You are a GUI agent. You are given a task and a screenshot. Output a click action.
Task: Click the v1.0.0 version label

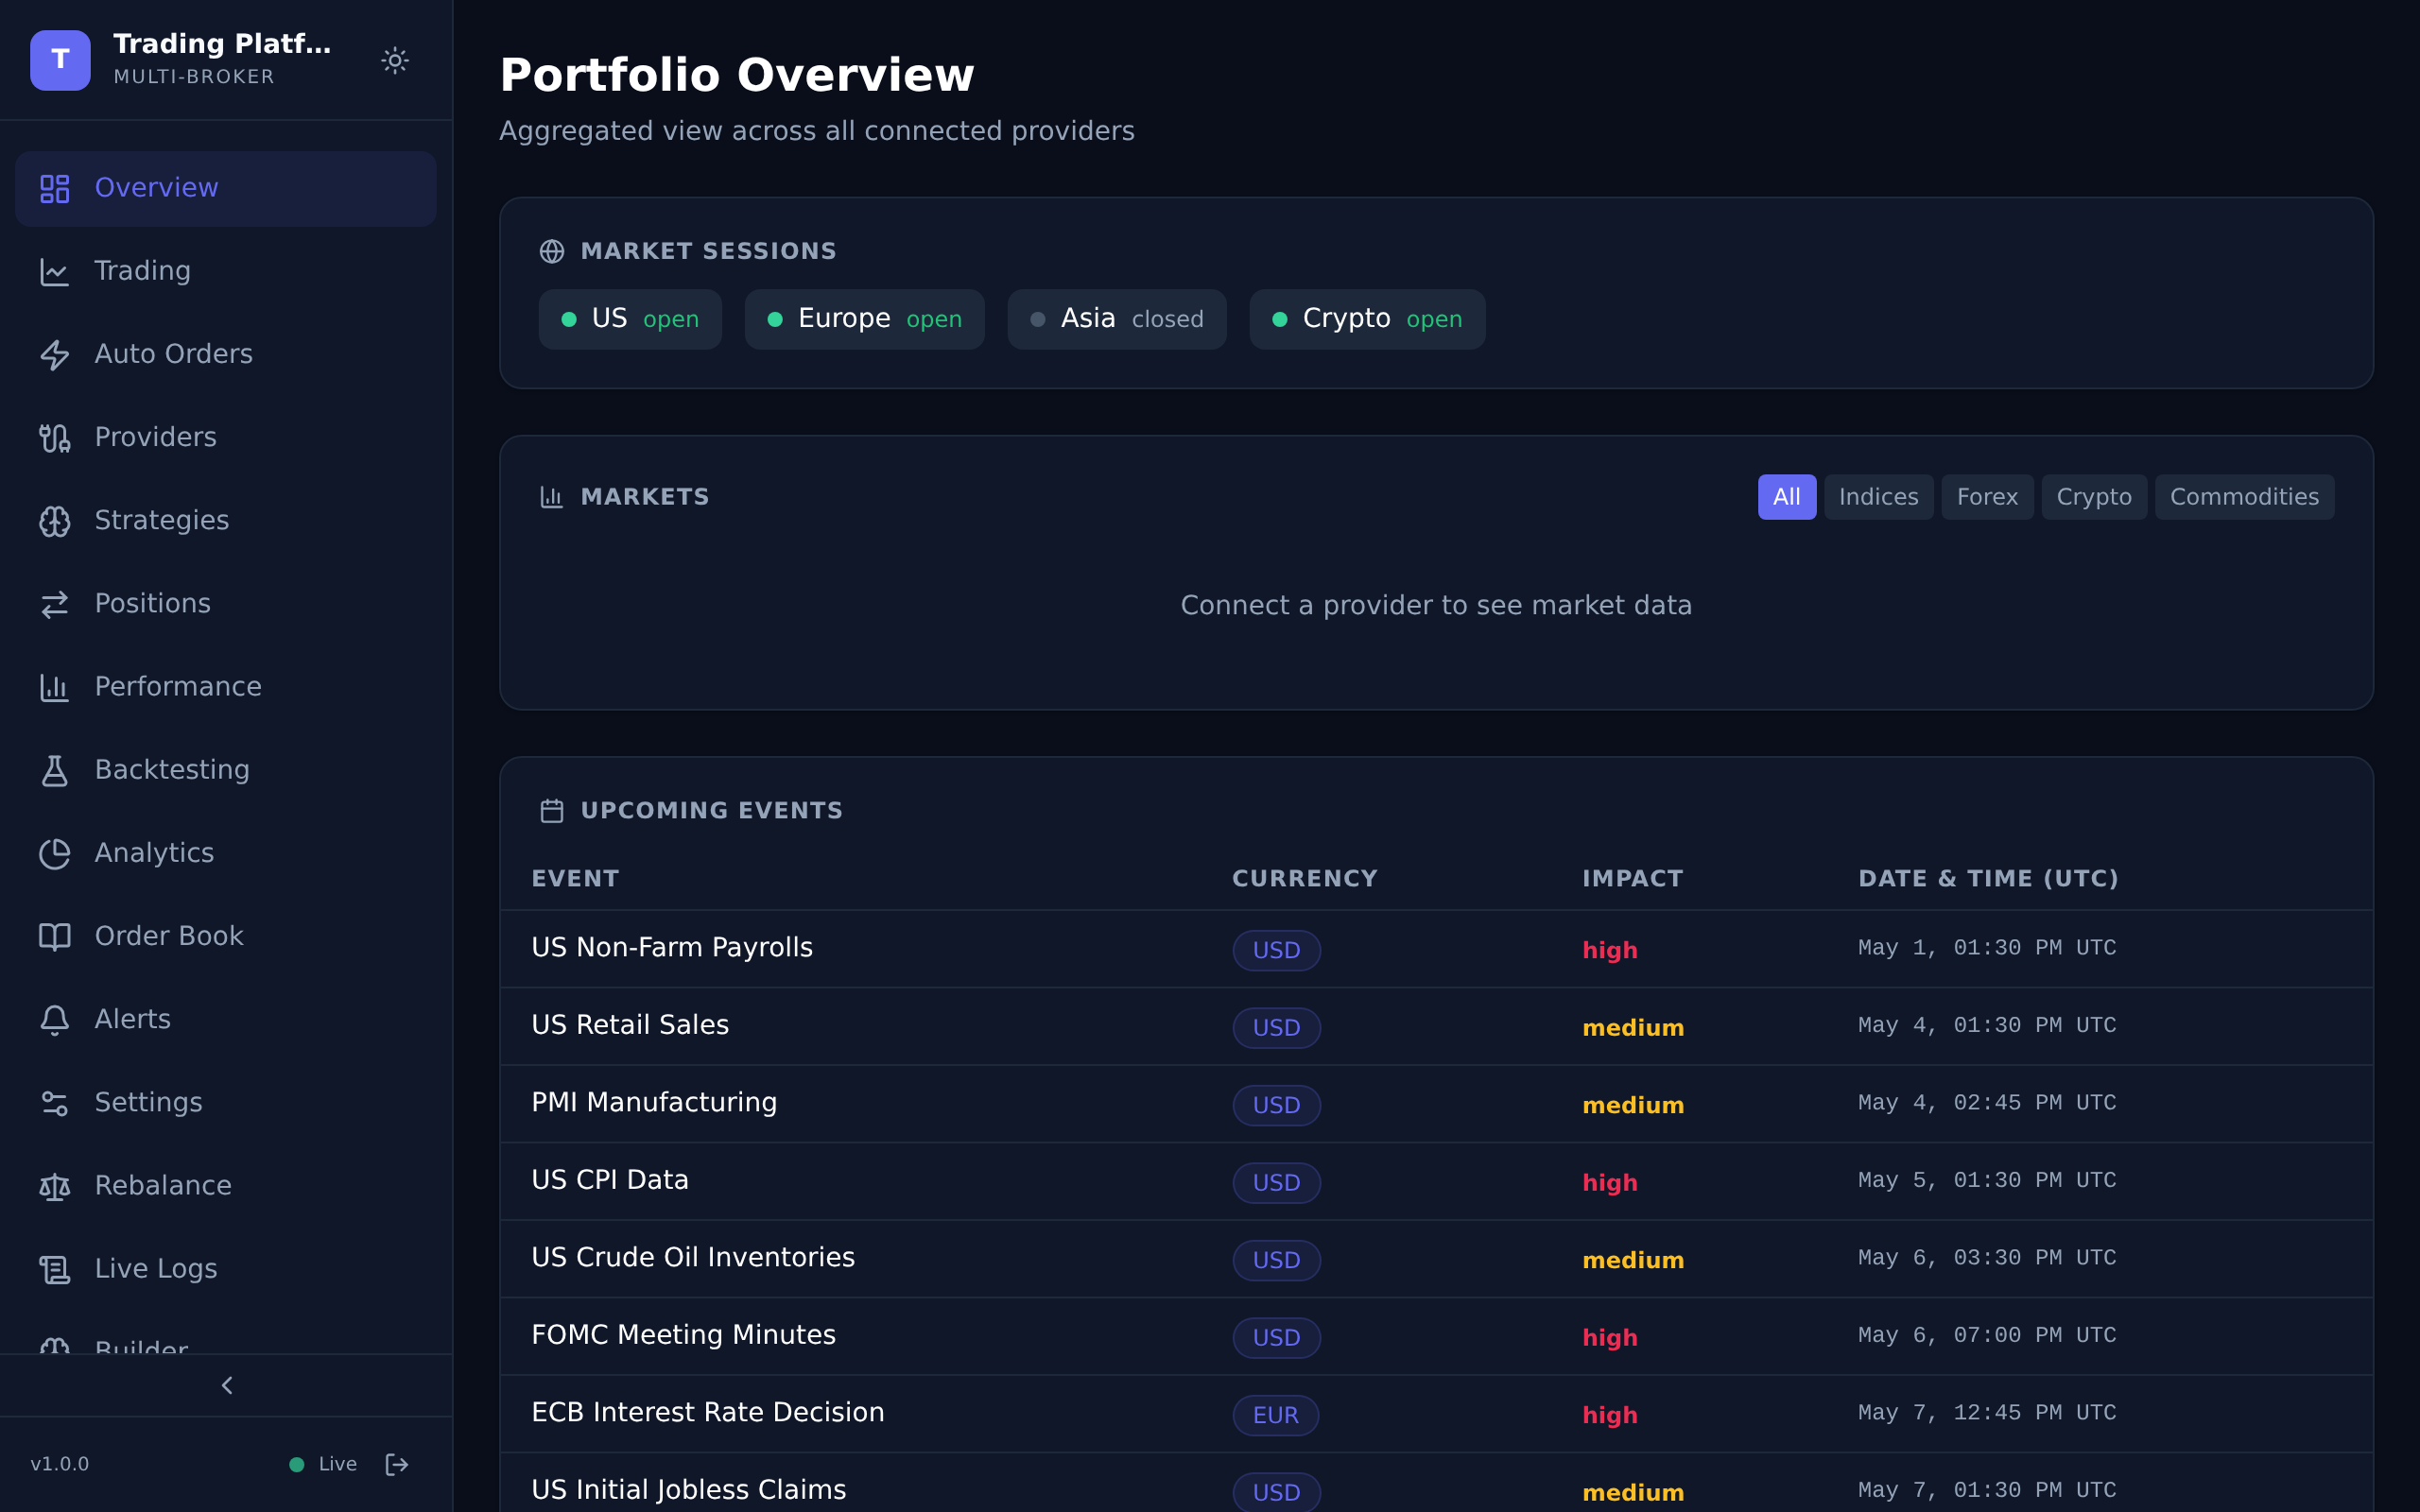[x=60, y=1464]
